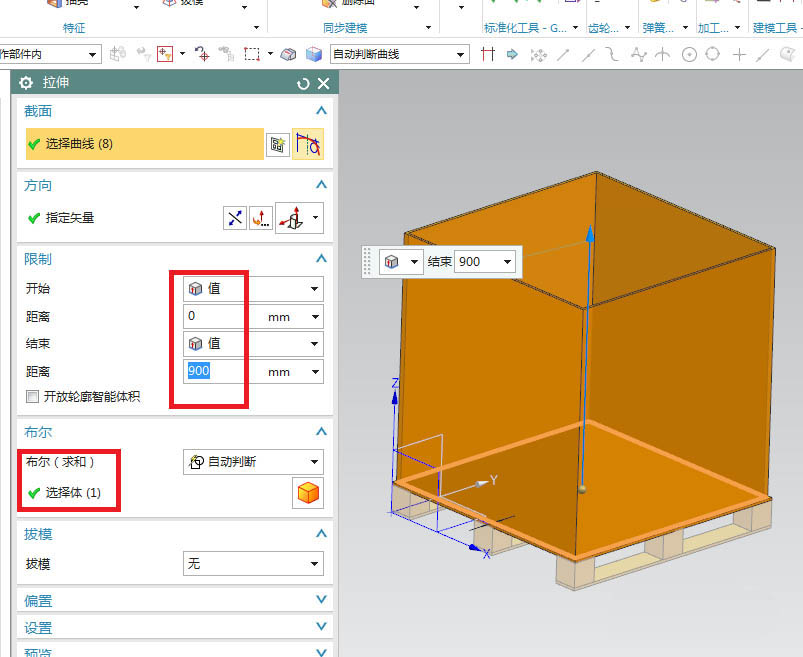Click the reset dialog icon in 拉伸 header

tap(304, 84)
